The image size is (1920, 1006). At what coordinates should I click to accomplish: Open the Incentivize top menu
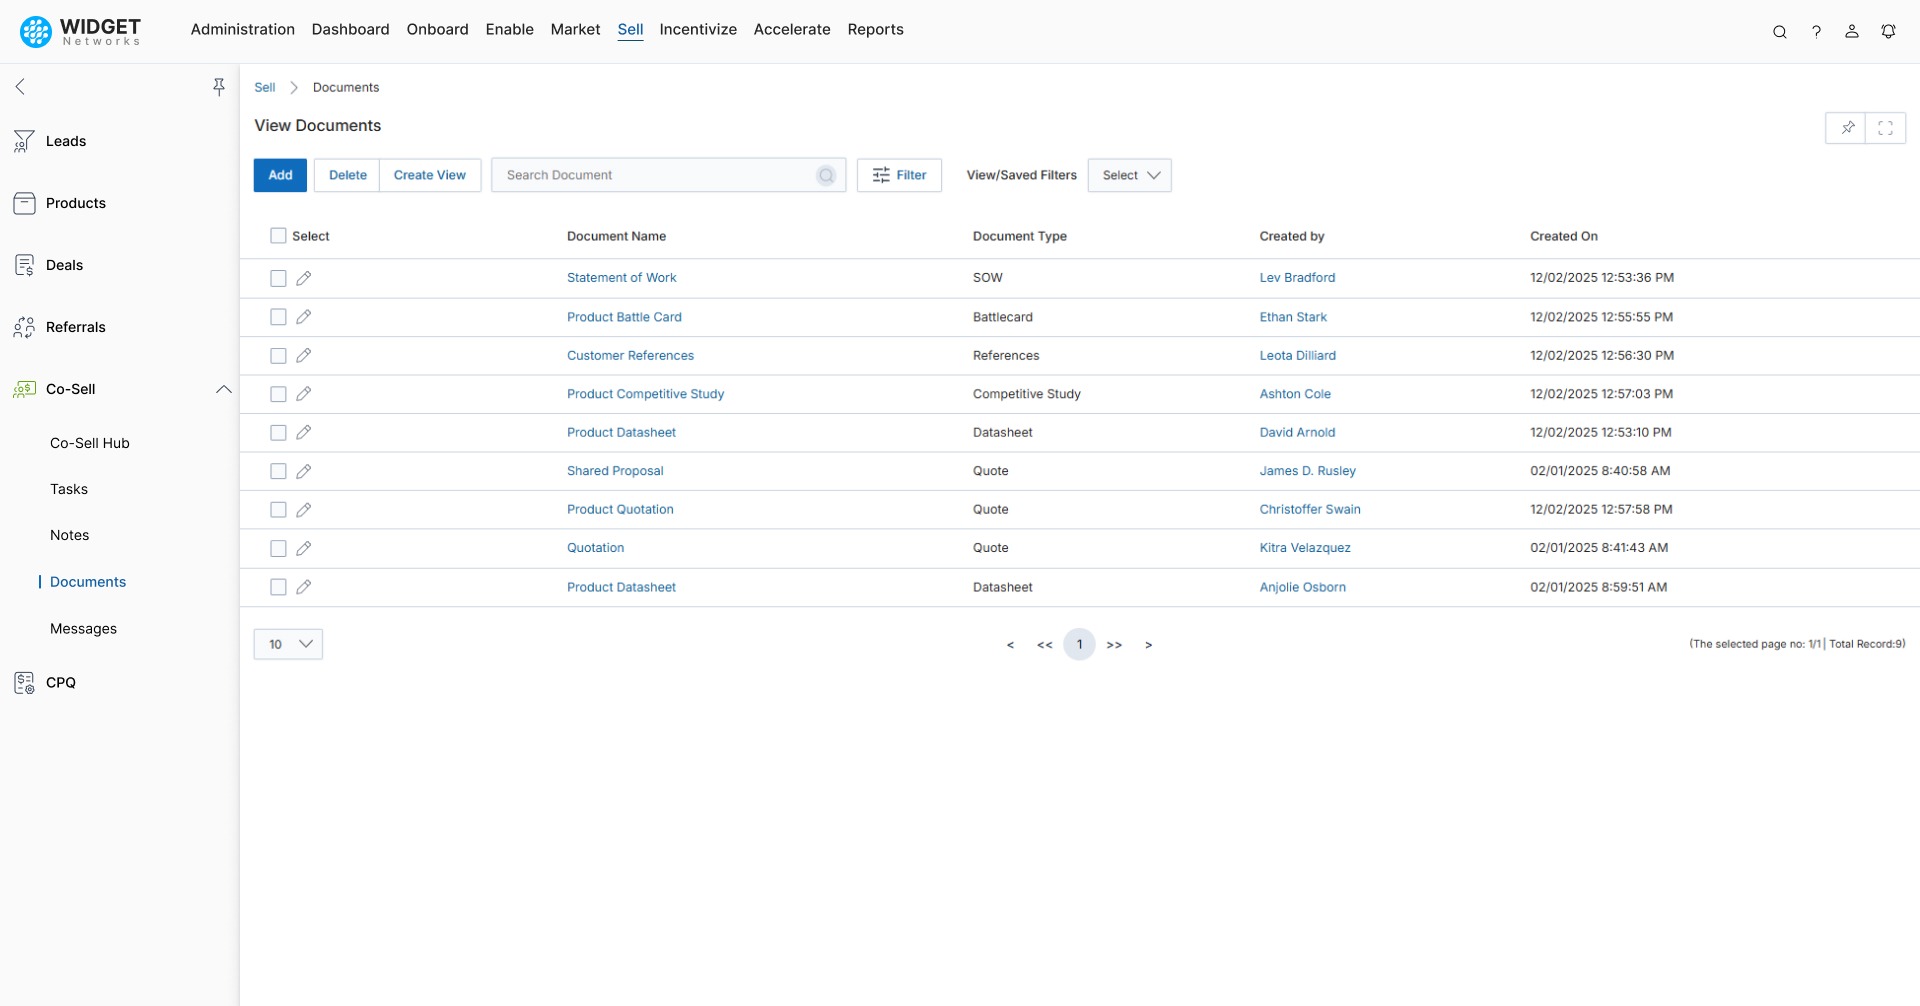(697, 29)
